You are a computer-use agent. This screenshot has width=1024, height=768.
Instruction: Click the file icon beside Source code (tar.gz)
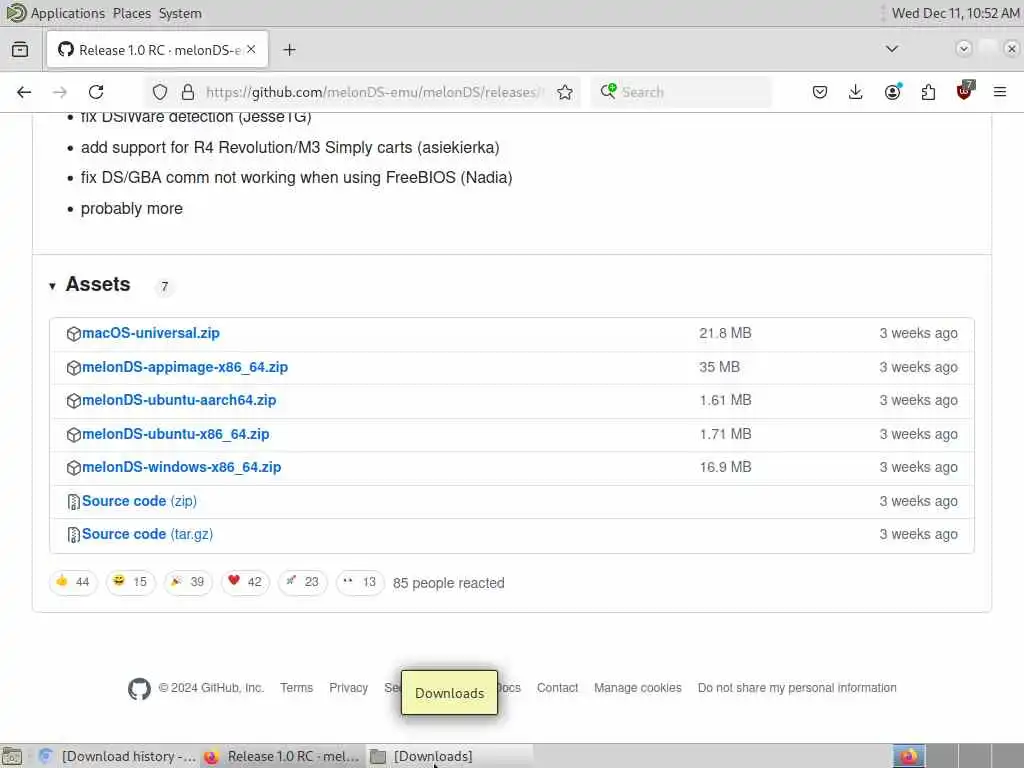coord(74,535)
